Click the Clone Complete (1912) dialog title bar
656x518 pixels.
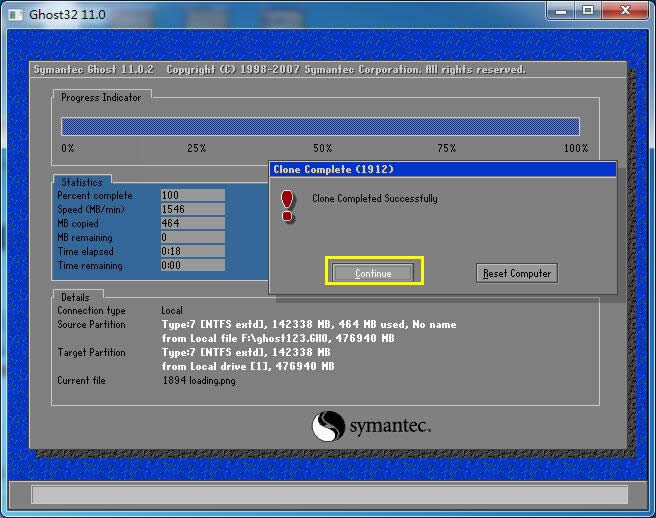click(x=442, y=169)
